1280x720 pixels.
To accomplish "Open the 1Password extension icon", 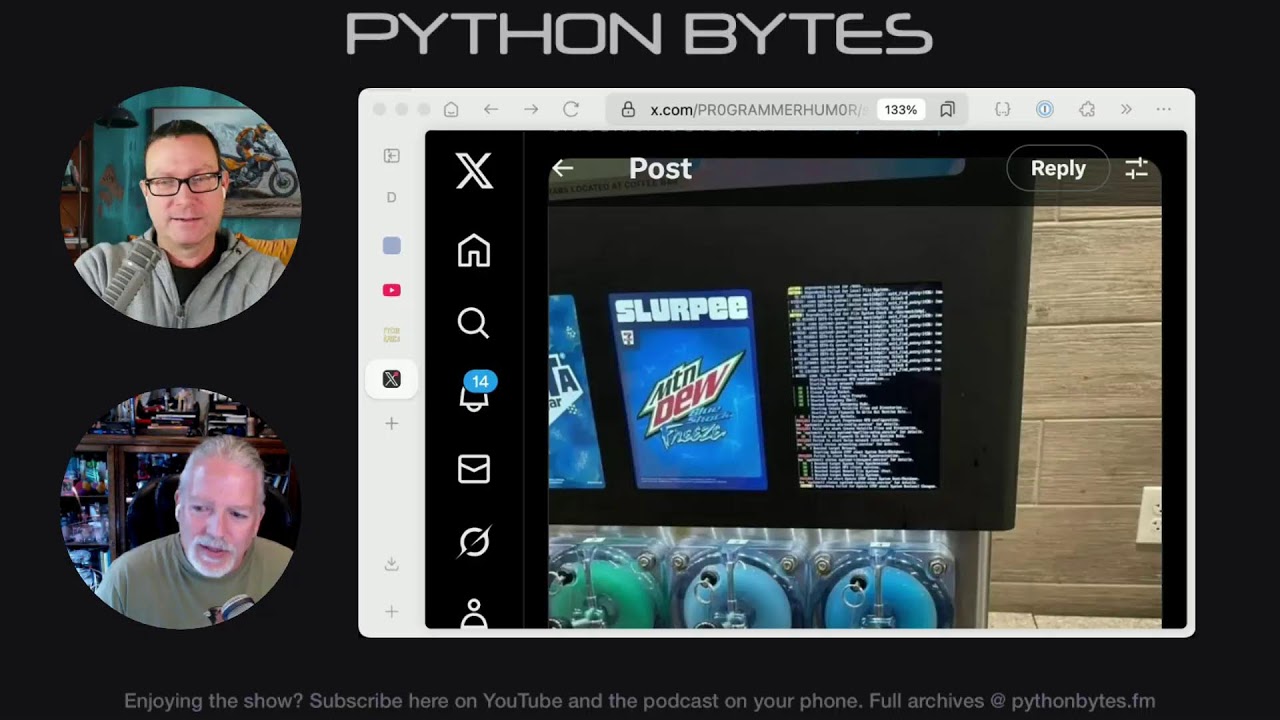I will pos(1044,110).
